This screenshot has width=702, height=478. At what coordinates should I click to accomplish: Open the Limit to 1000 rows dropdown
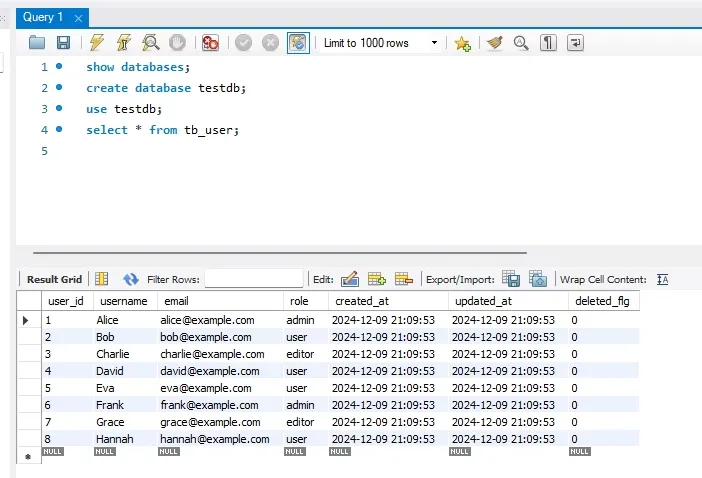[x=381, y=43]
